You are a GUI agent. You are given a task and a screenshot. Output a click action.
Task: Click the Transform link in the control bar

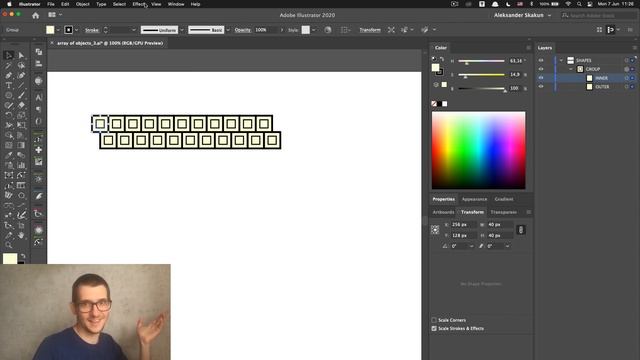point(370,30)
